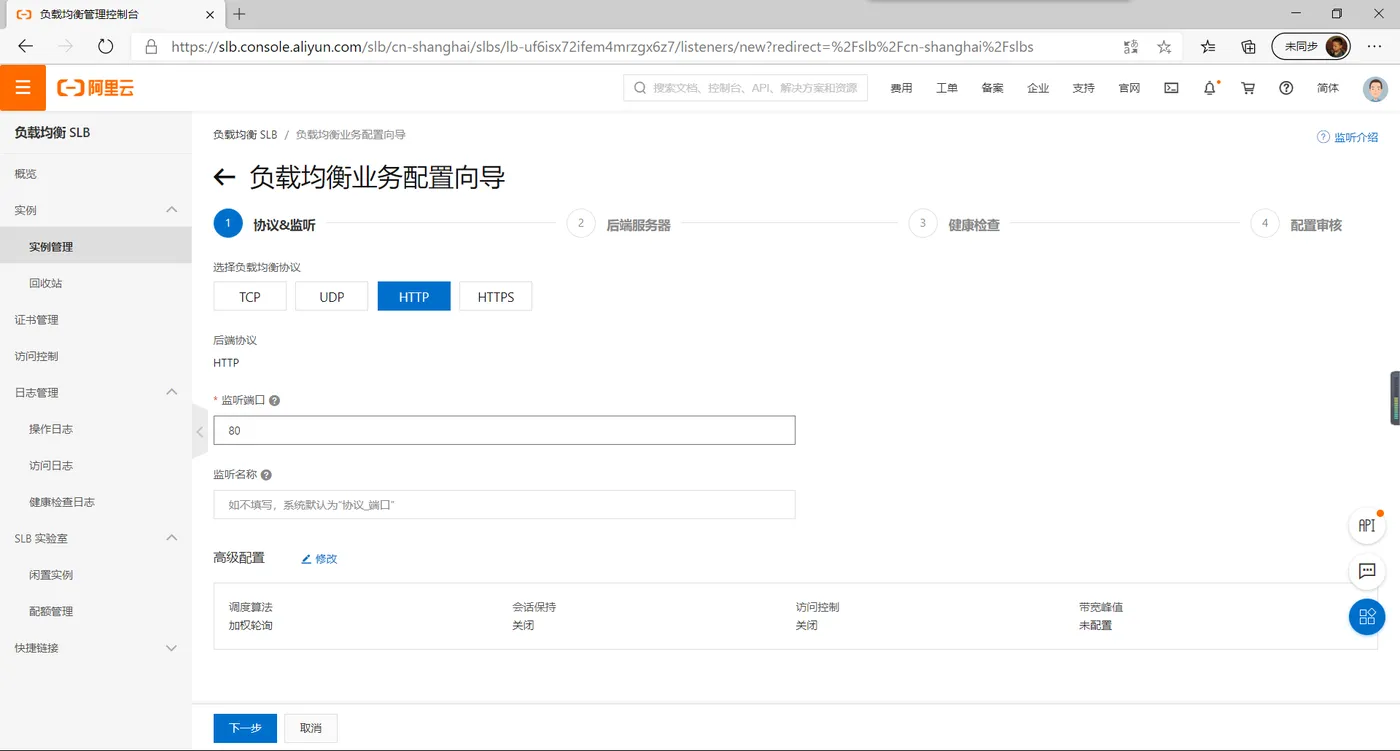Open the notification bell
The height and width of the screenshot is (751, 1400).
[x=1210, y=88]
